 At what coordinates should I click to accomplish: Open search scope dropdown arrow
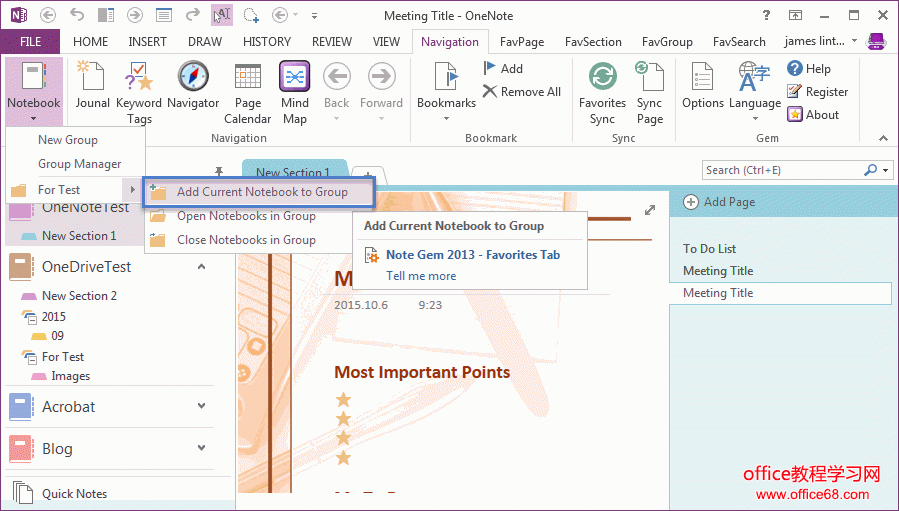(x=886, y=170)
